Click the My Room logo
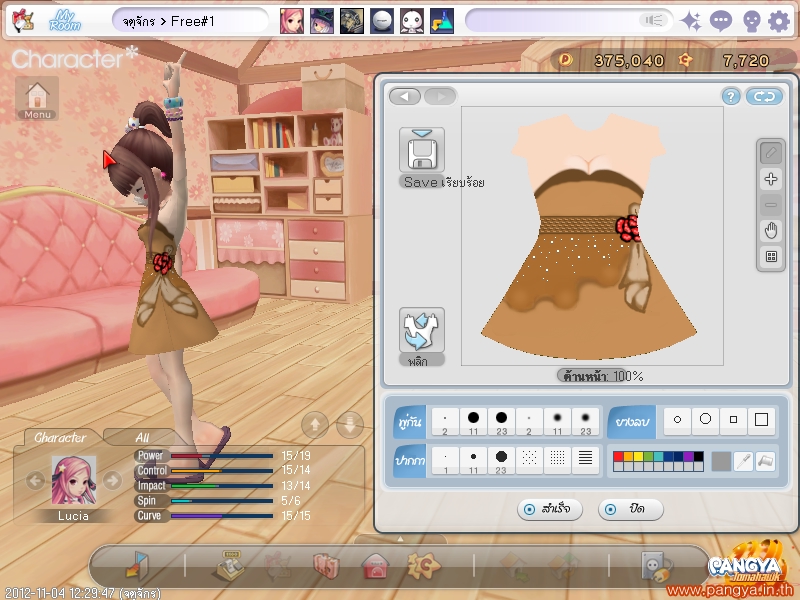The image size is (800, 600). pos(65,21)
